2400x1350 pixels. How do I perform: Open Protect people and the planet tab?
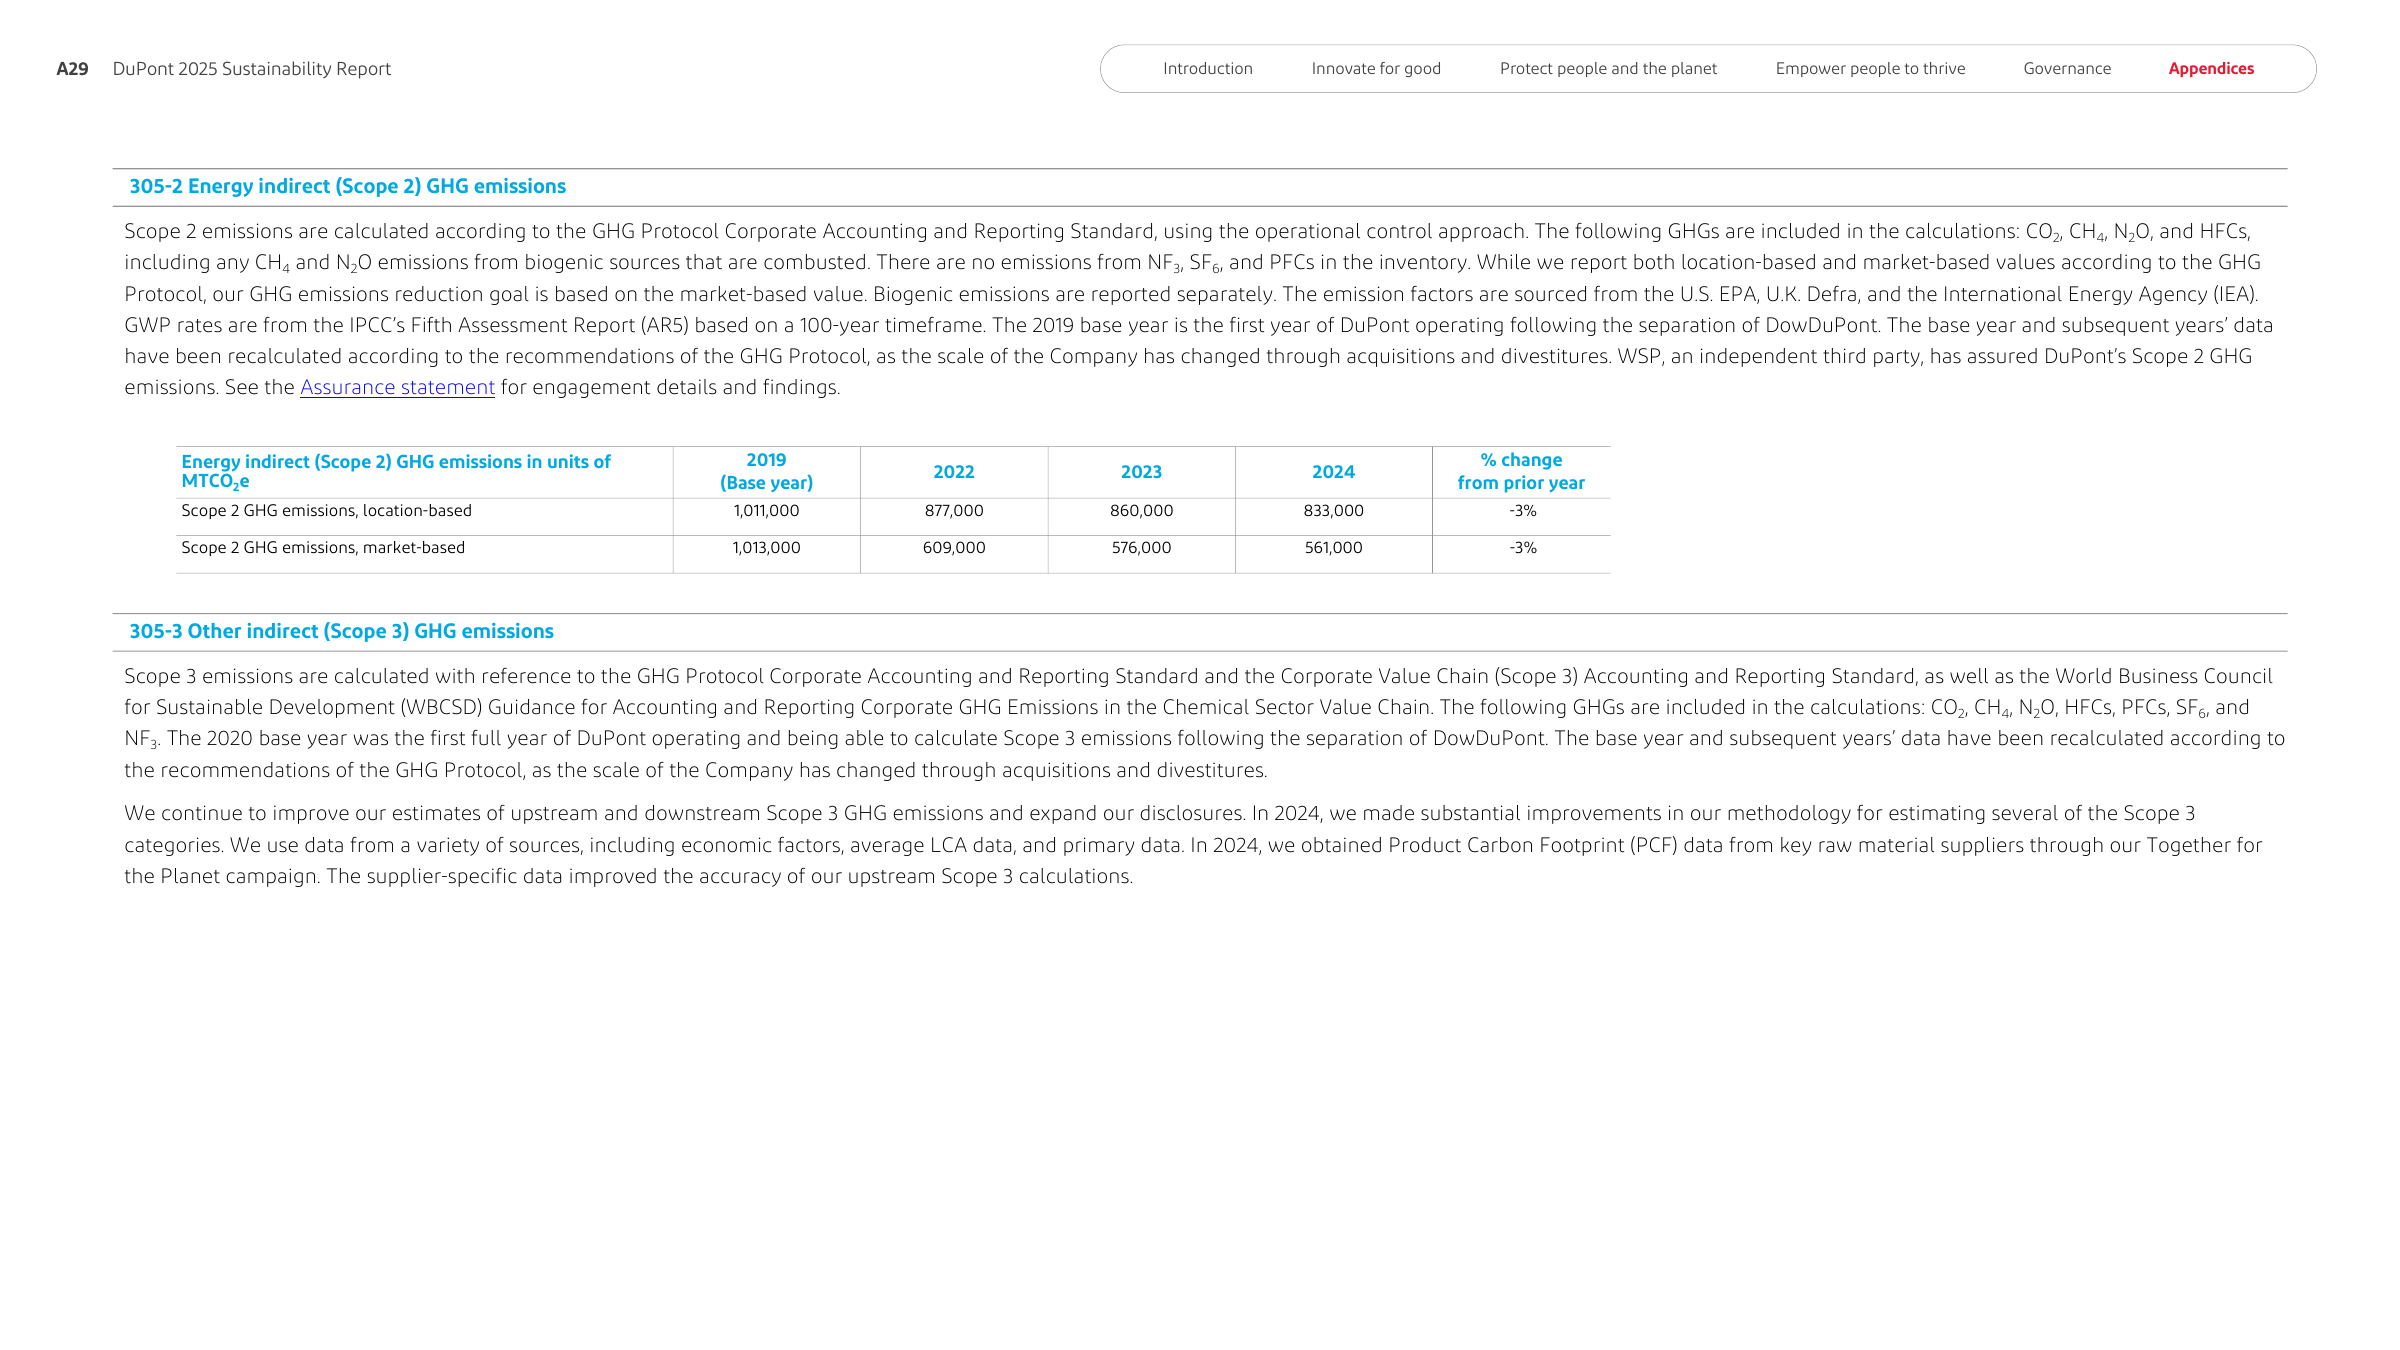point(1608,69)
